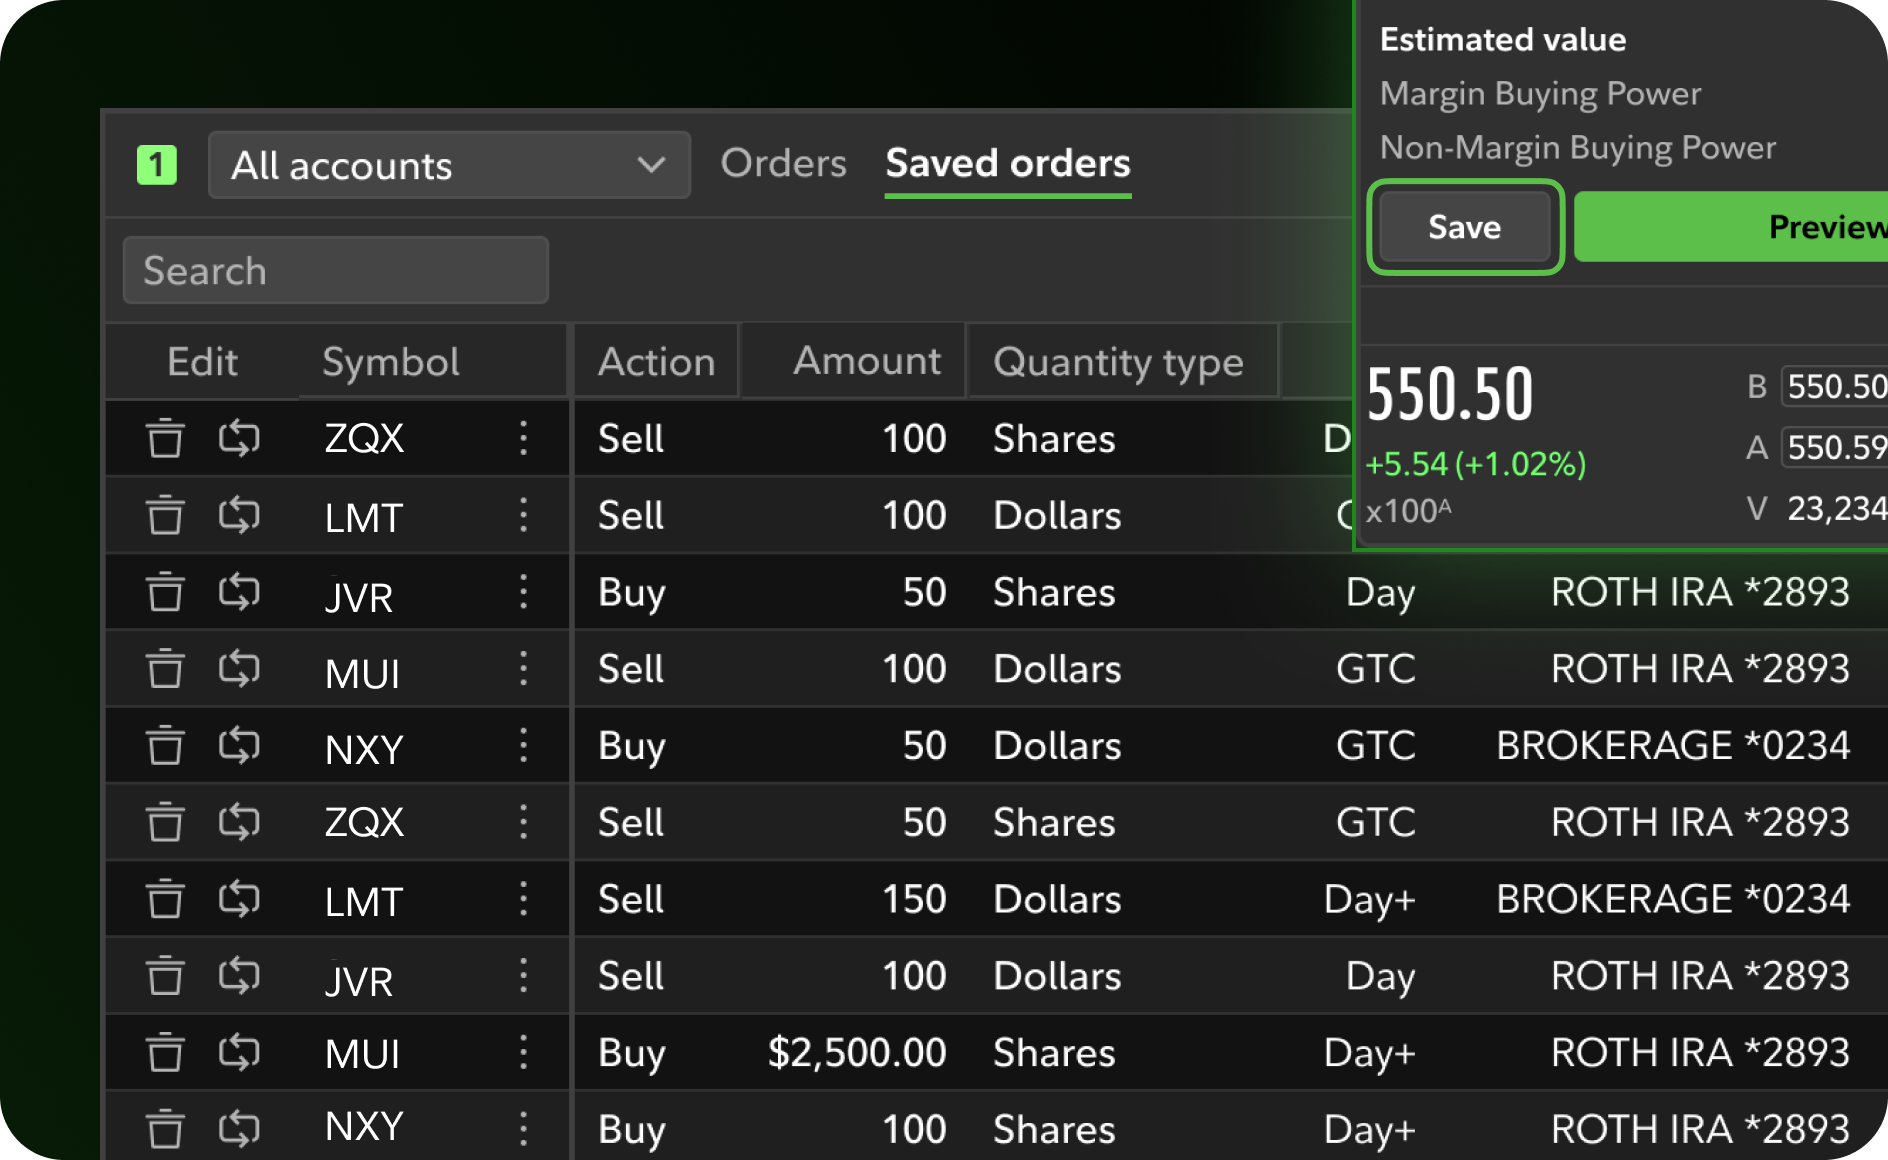Click the bid price 550.50 box
Viewport: 1888px width, 1160px height.
[1835, 387]
